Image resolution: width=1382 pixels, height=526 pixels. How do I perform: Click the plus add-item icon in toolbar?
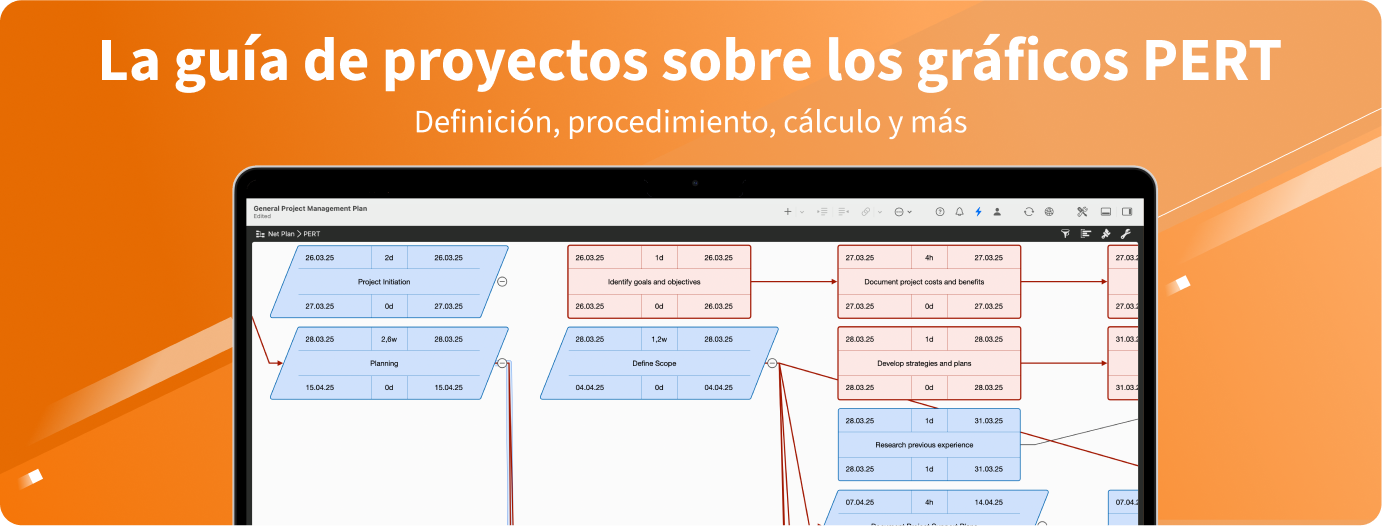pos(787,212)
